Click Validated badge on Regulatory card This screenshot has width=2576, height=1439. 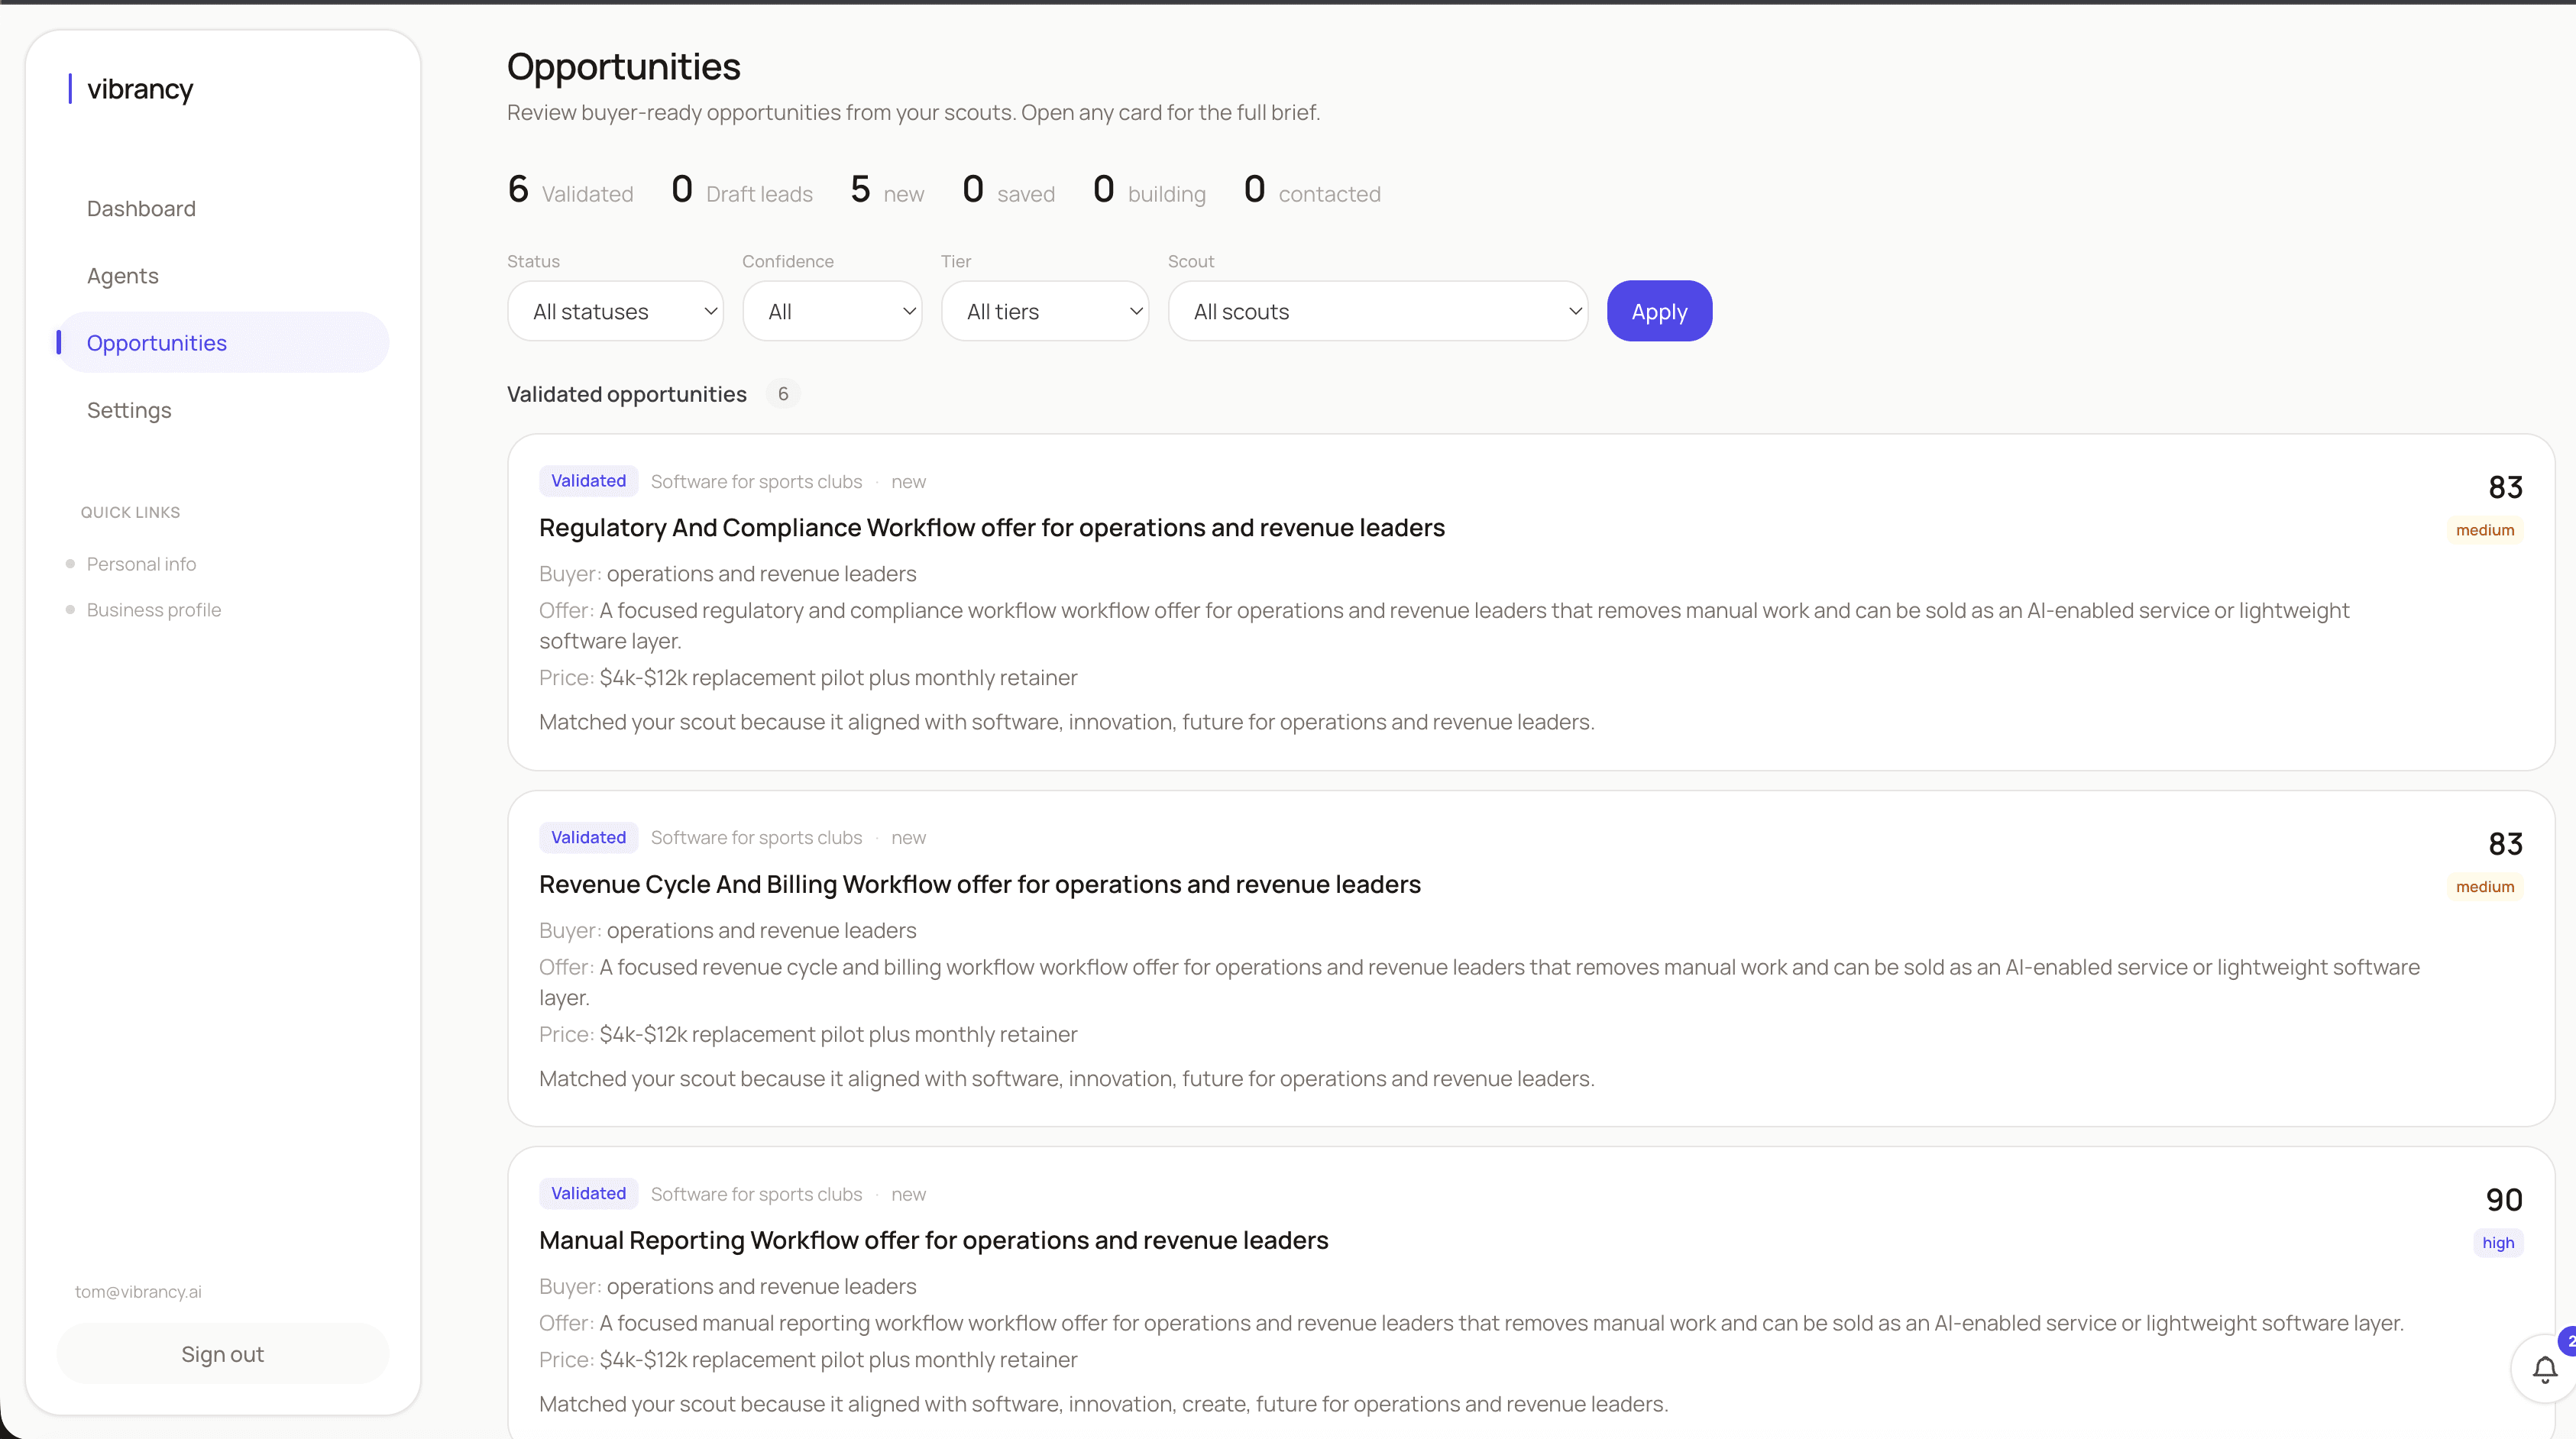click(x=588, y=481)
